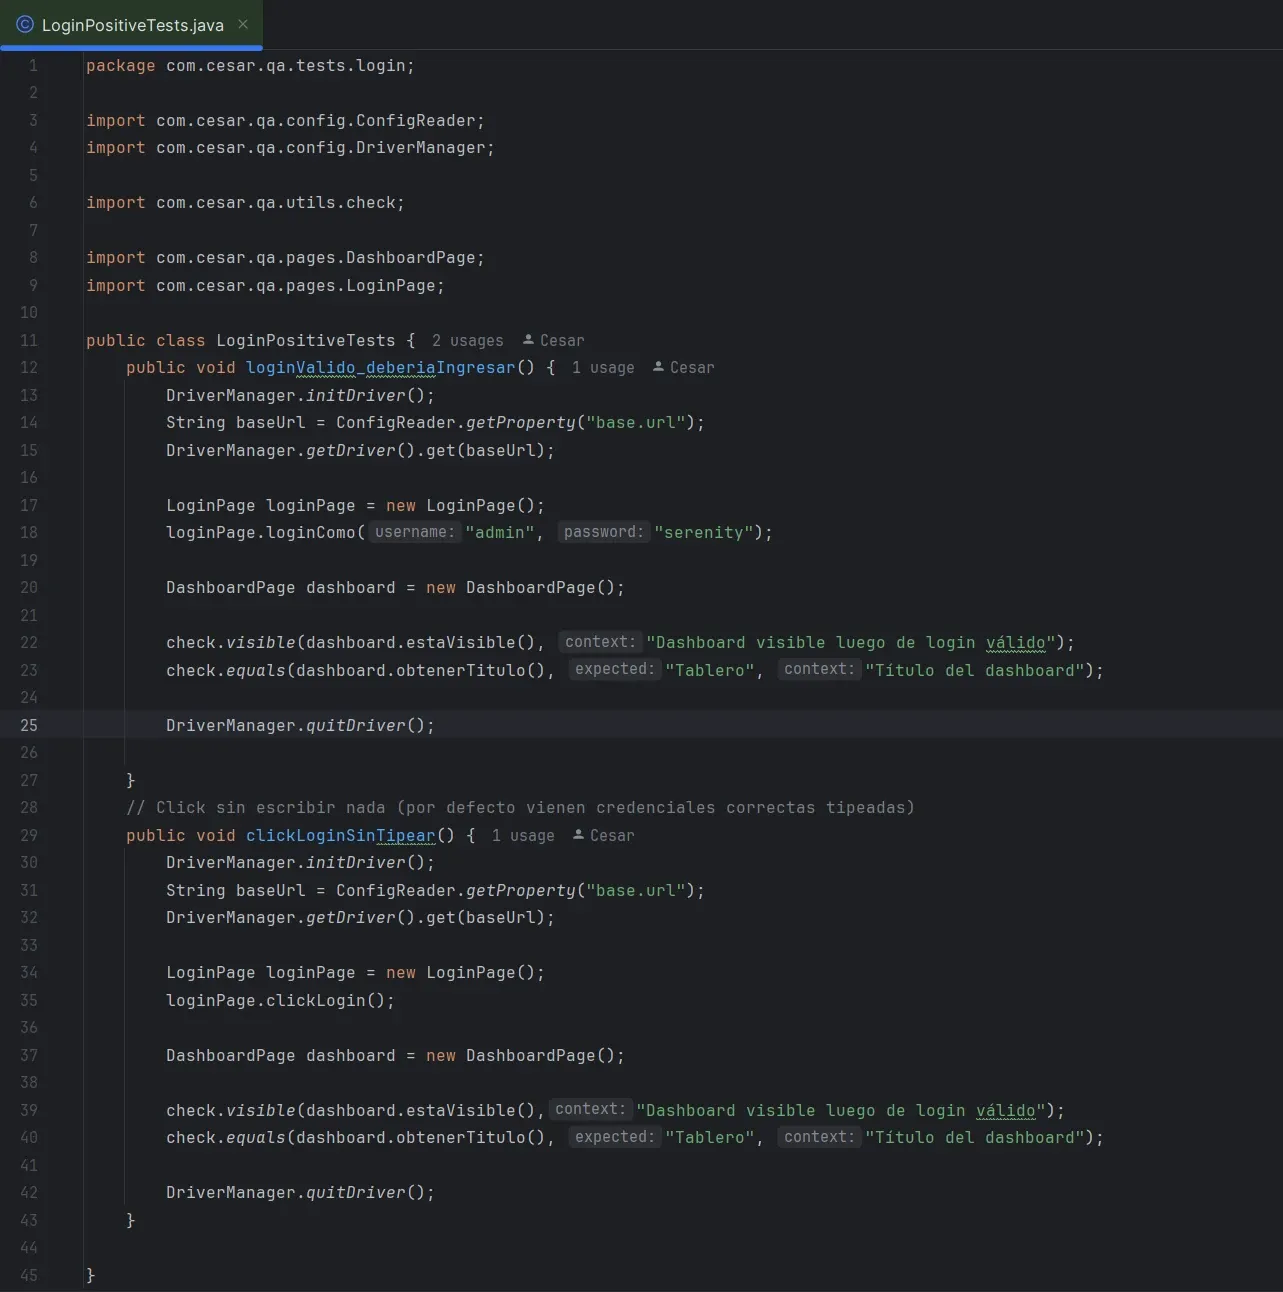Click the class name LoginPositiveTests

[x=305, y=340]
